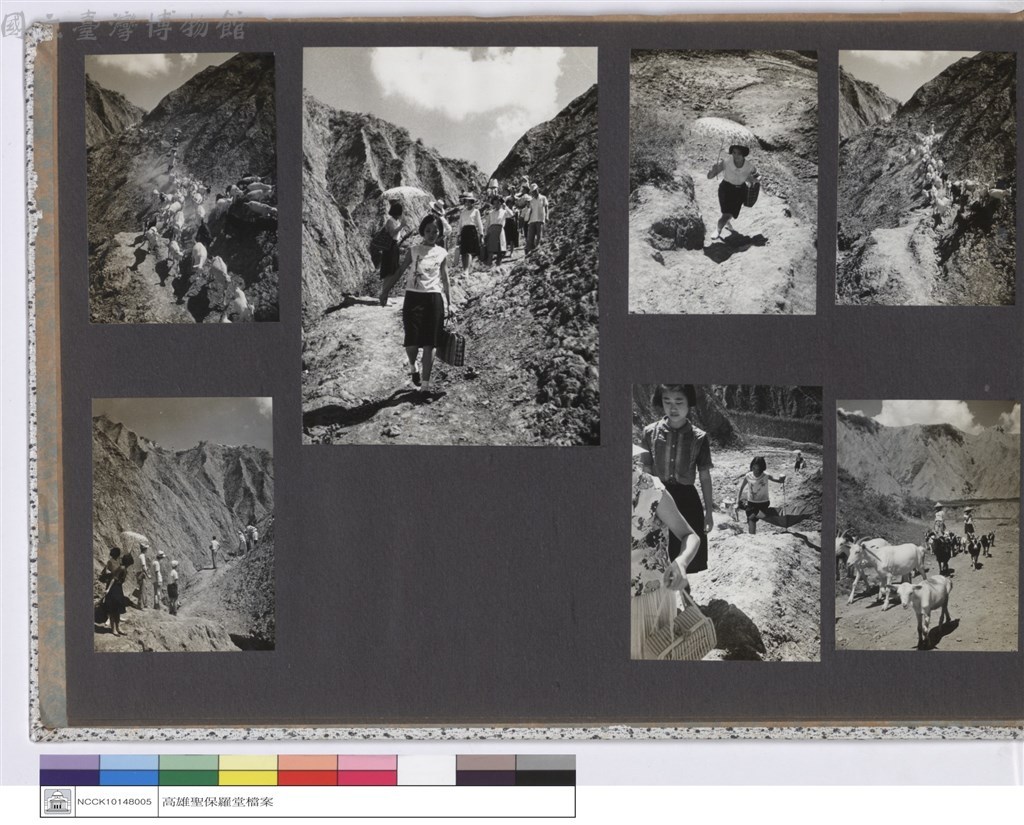Image resolution: width=1024 pixels, height=825 pixels.
Task: Pick the saturated red color swatch
Action: [307, 778]
